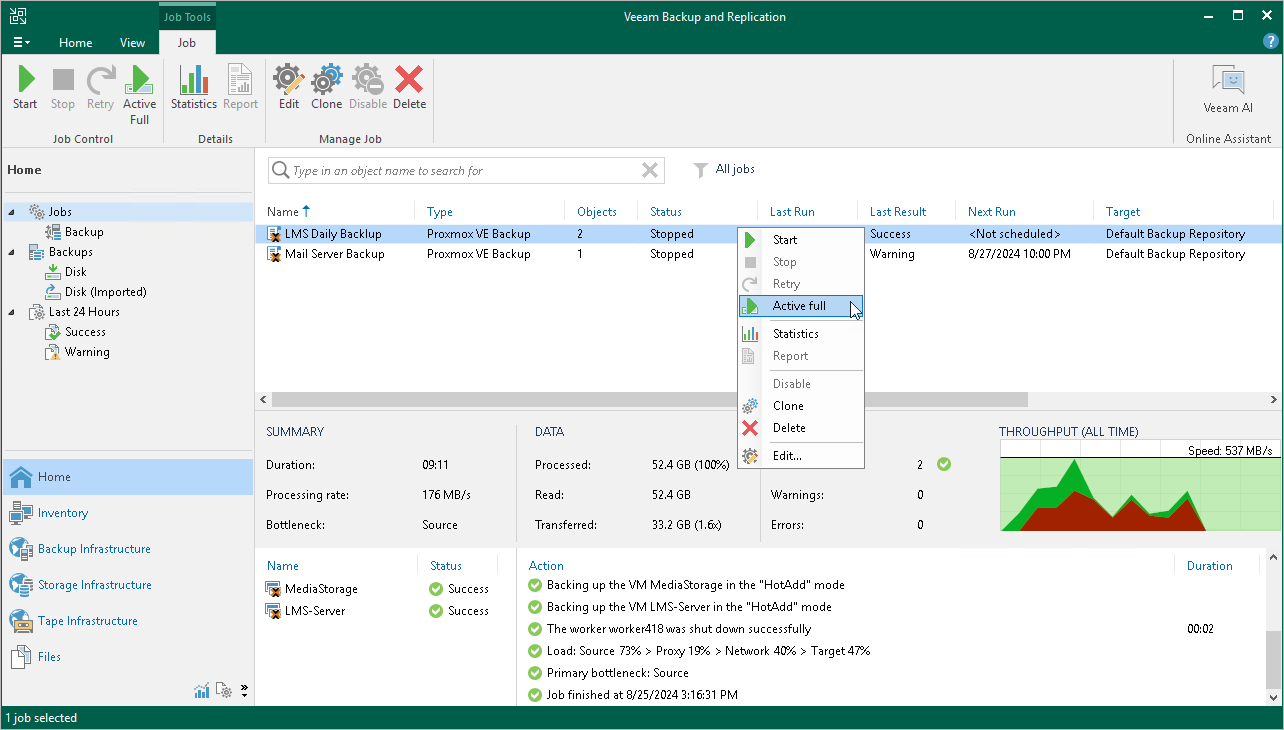This screenshot has width=1284, height=730.
Task: Select Active full in context menu
Action: click(799, 306)
